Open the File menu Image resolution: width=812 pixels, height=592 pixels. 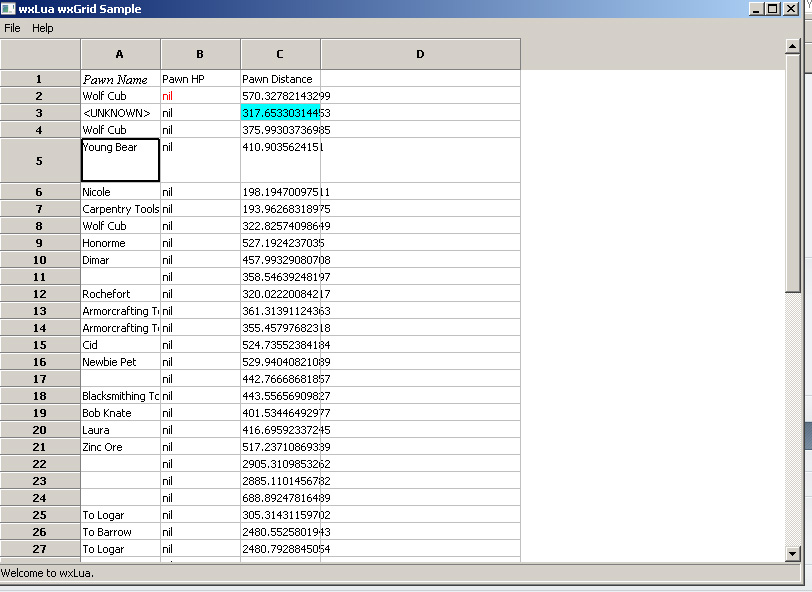[12, 28]
